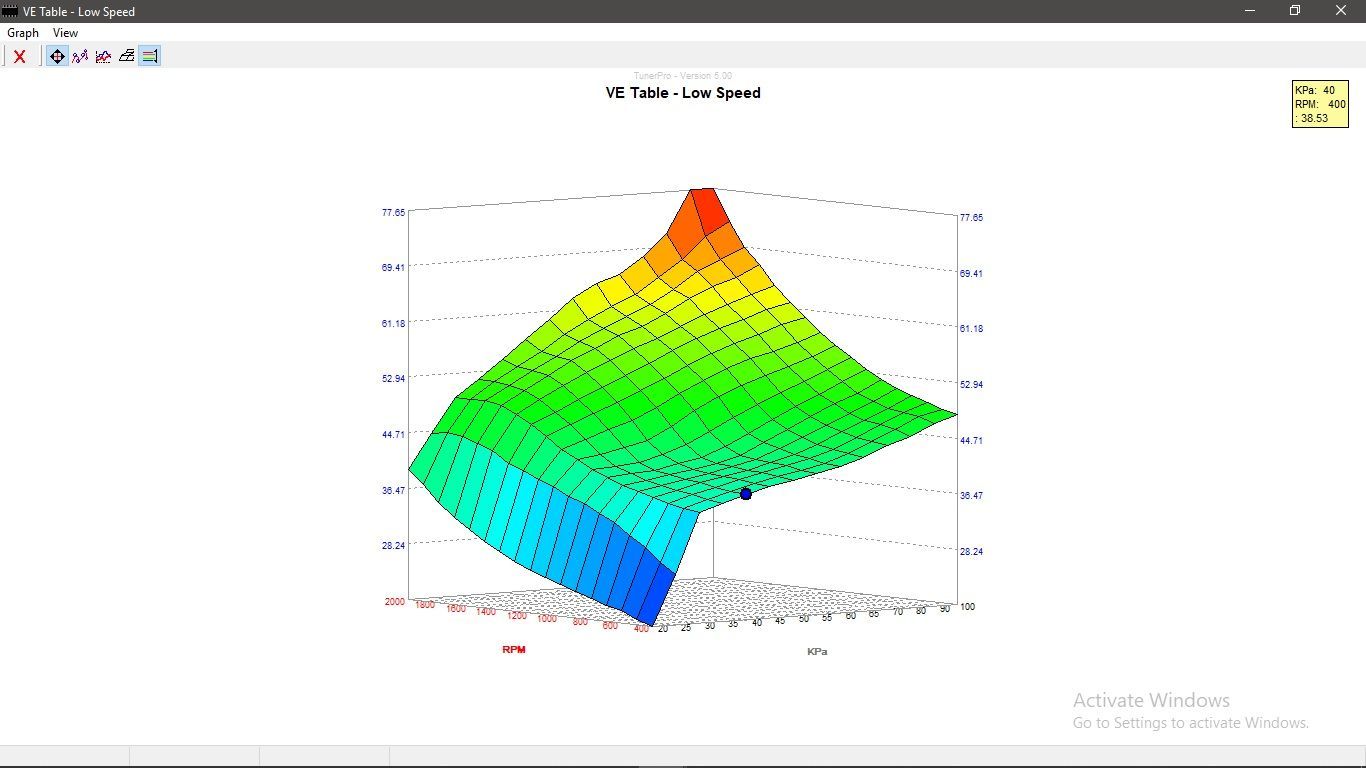Toggle the rotate/move graph tool
Viewport: 1366px width, 768px height.
(57, 57)
